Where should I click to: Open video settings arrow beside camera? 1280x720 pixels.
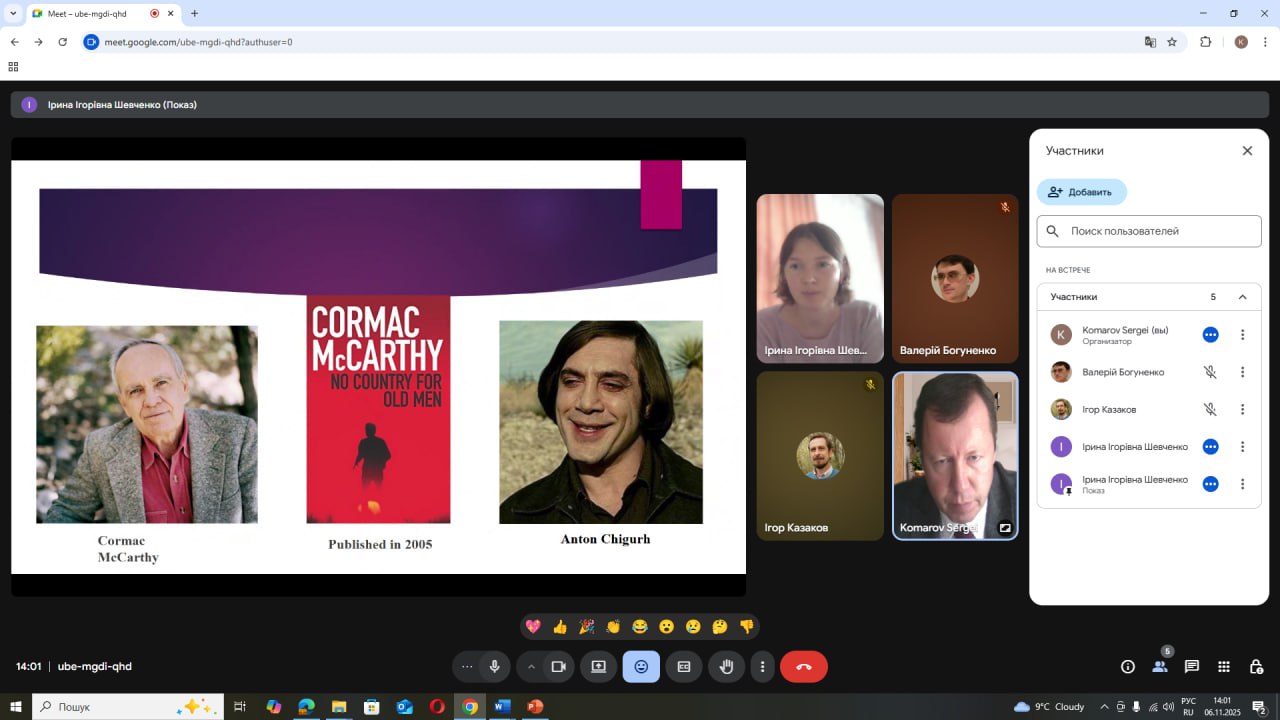pyautogui.click(x=531, y=667)
